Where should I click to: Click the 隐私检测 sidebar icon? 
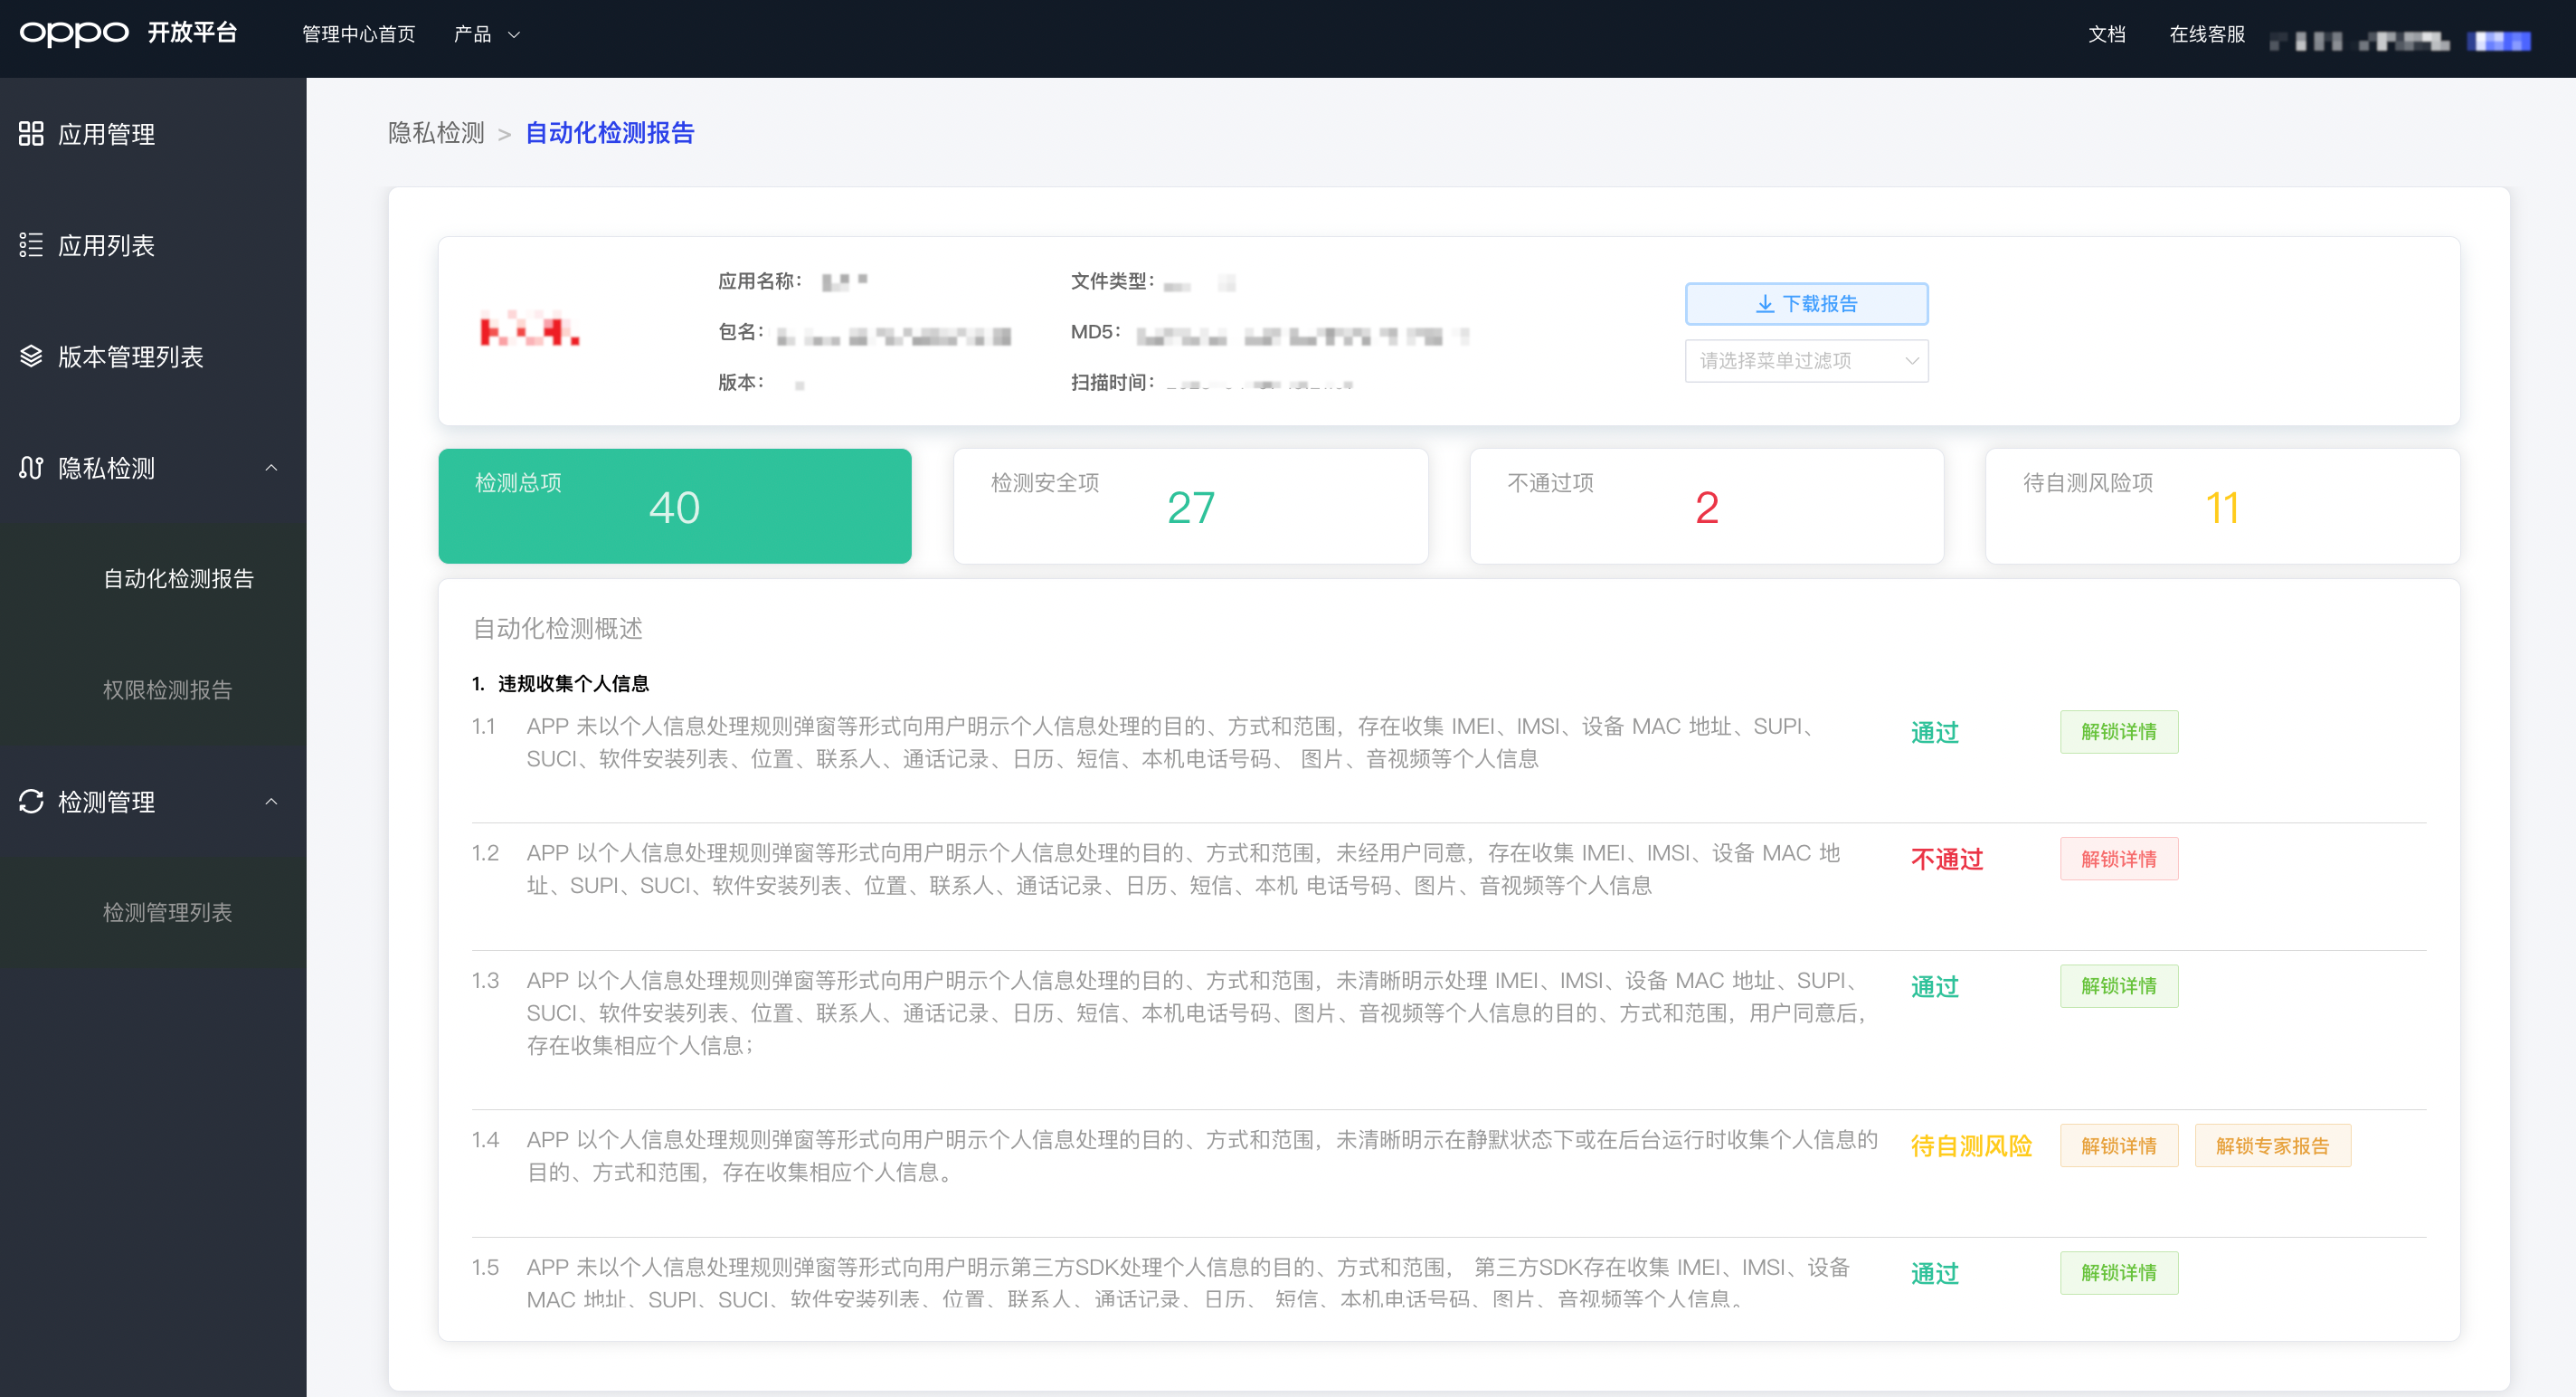[30, 468]
